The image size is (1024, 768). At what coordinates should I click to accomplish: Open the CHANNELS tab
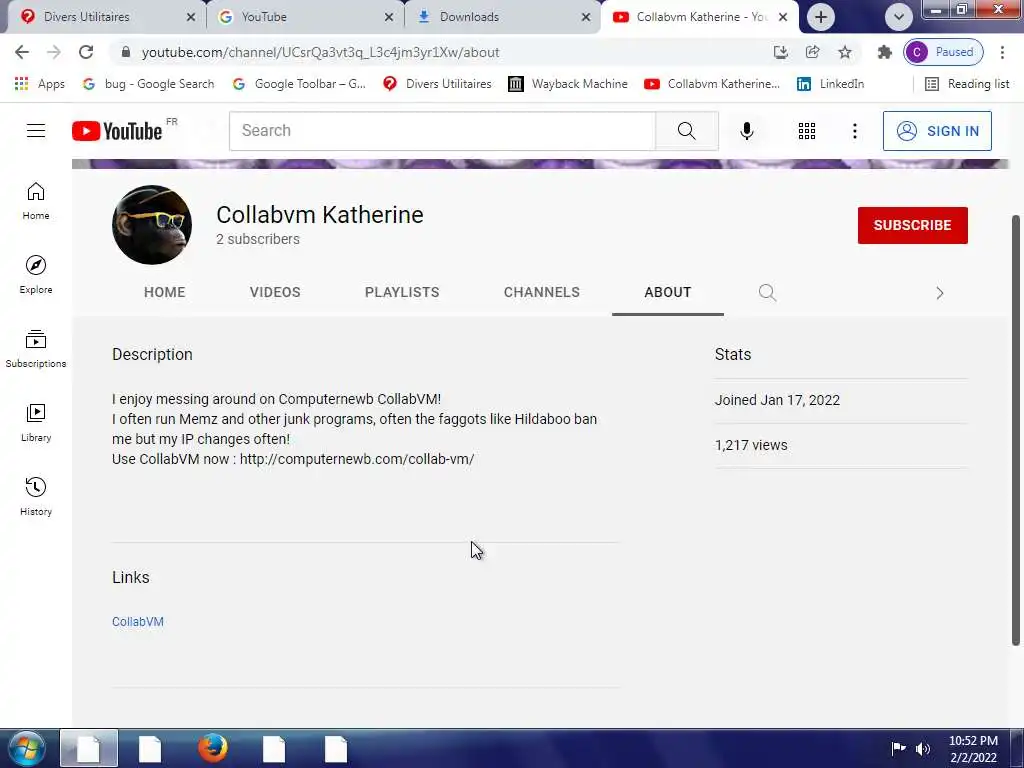click(541, 293)
